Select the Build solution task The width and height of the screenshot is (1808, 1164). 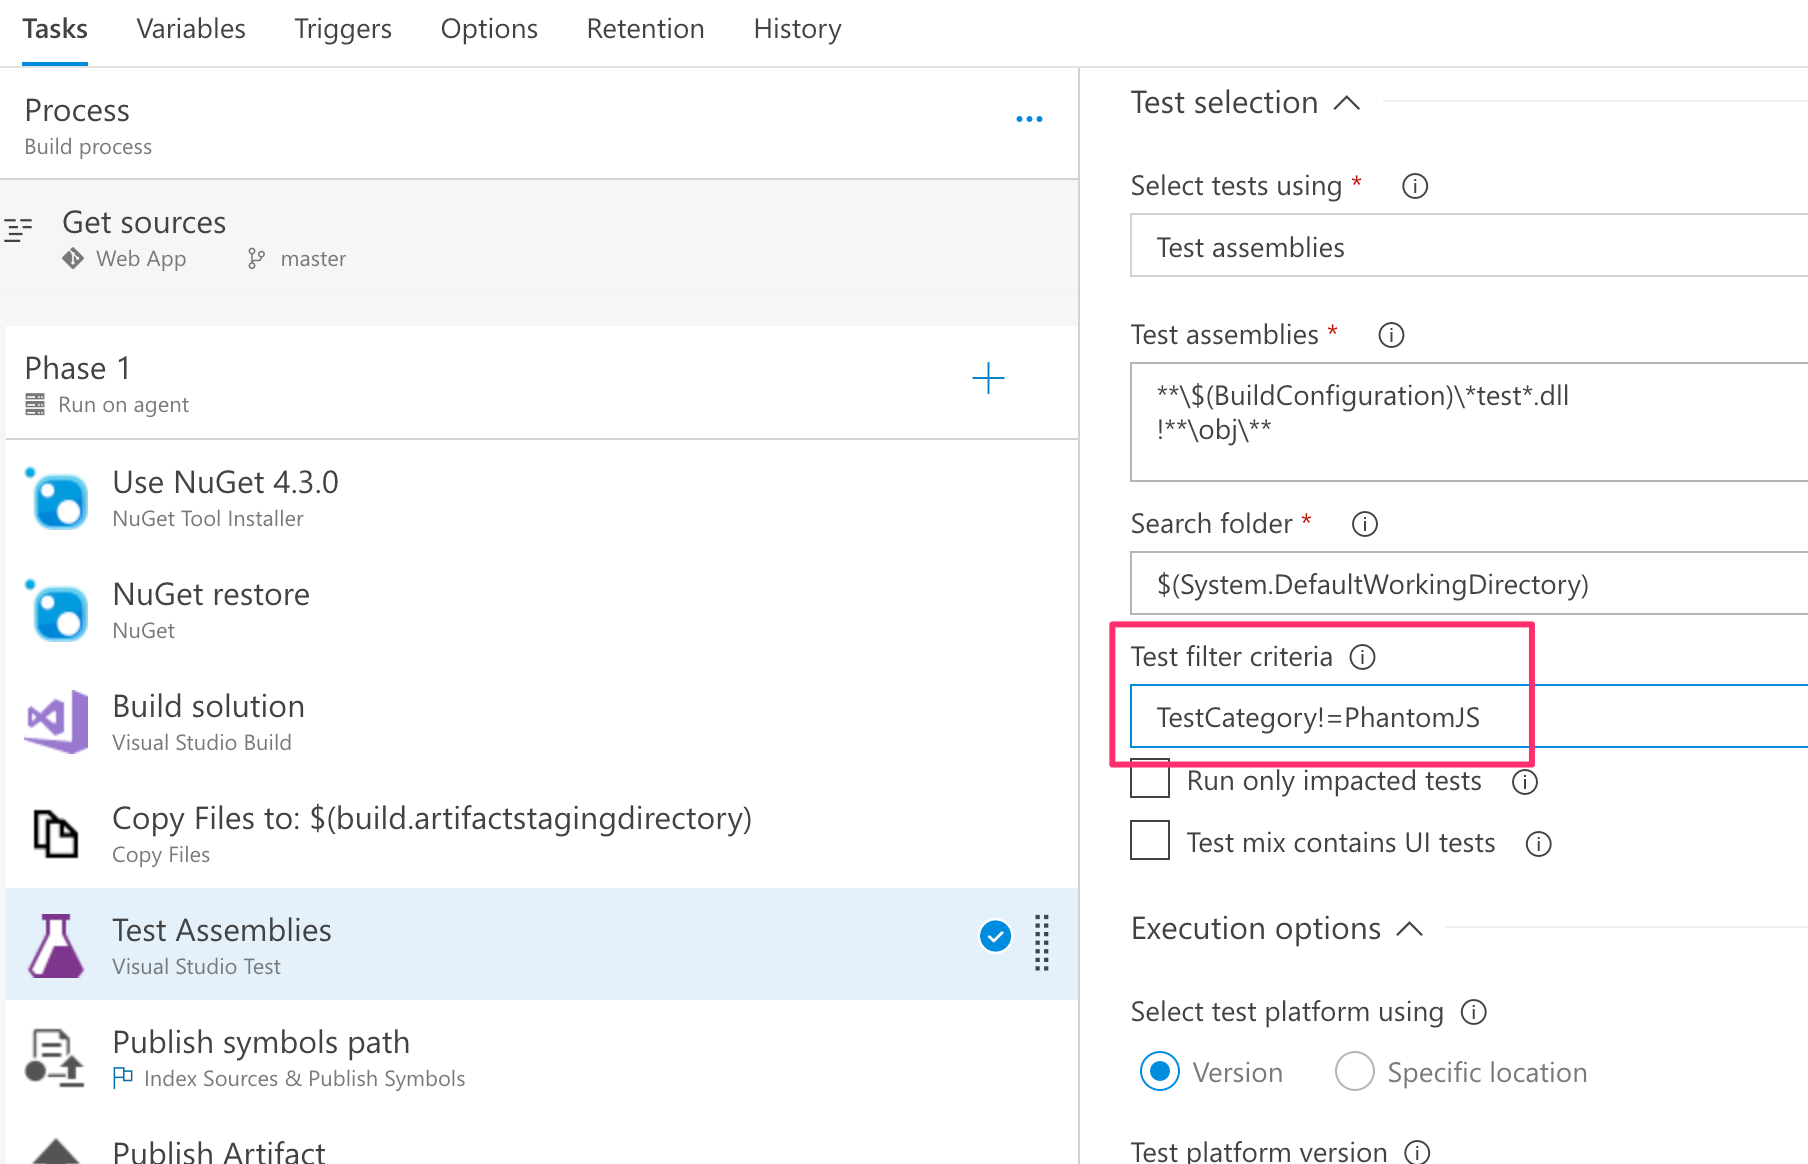[x=542, y=722]
